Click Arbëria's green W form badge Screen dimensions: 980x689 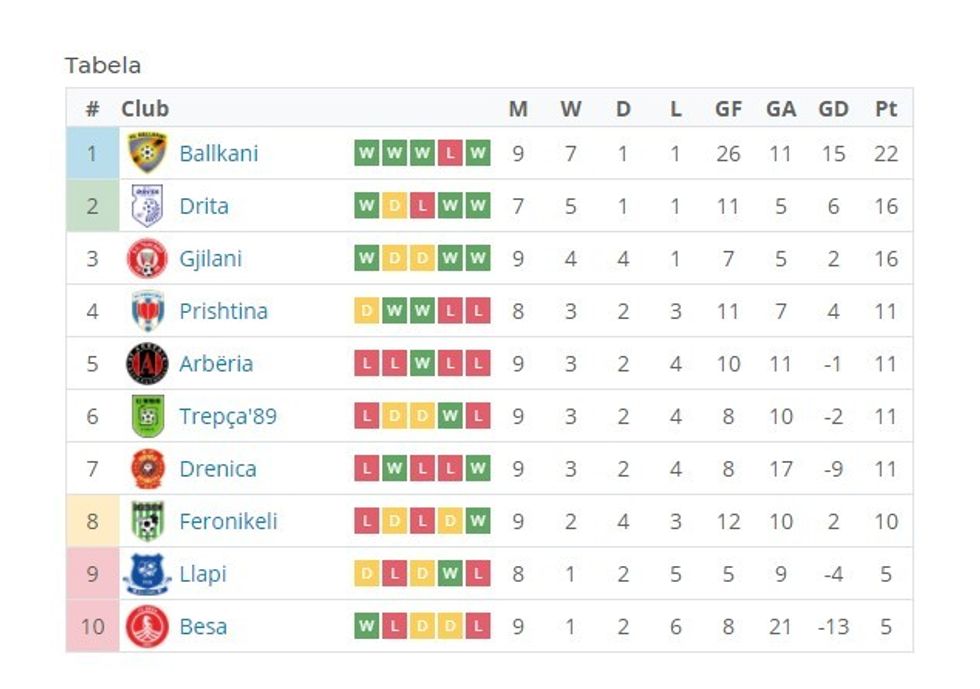coord(423,364)
